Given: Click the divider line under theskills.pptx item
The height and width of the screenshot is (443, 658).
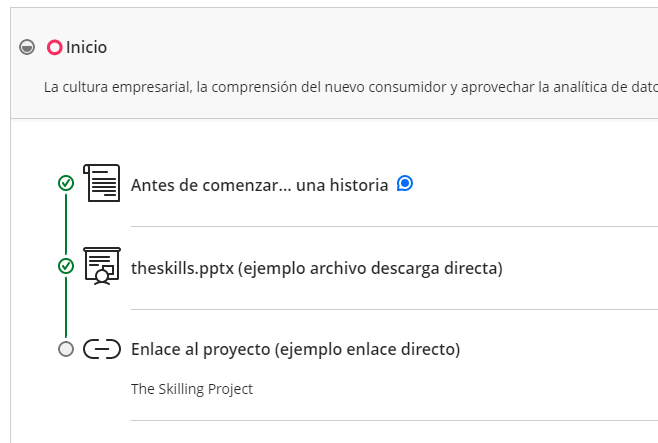Looking at the screenshot, I should tap(394, 310).
